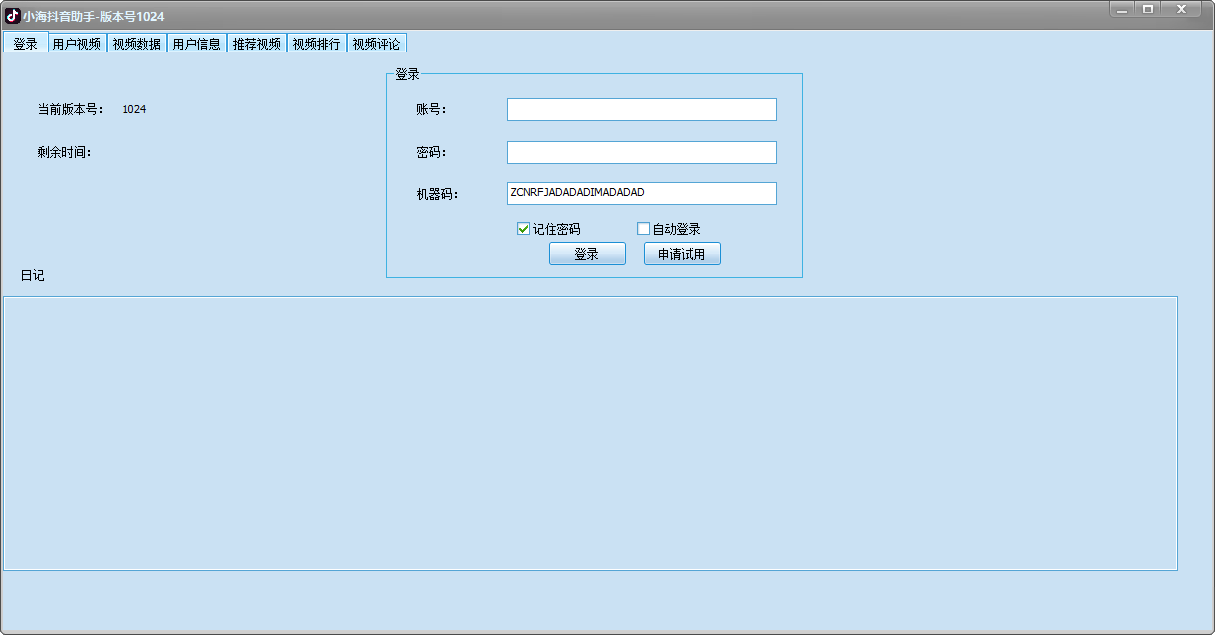Show the 视频评论 tab

tap(377, 44)
